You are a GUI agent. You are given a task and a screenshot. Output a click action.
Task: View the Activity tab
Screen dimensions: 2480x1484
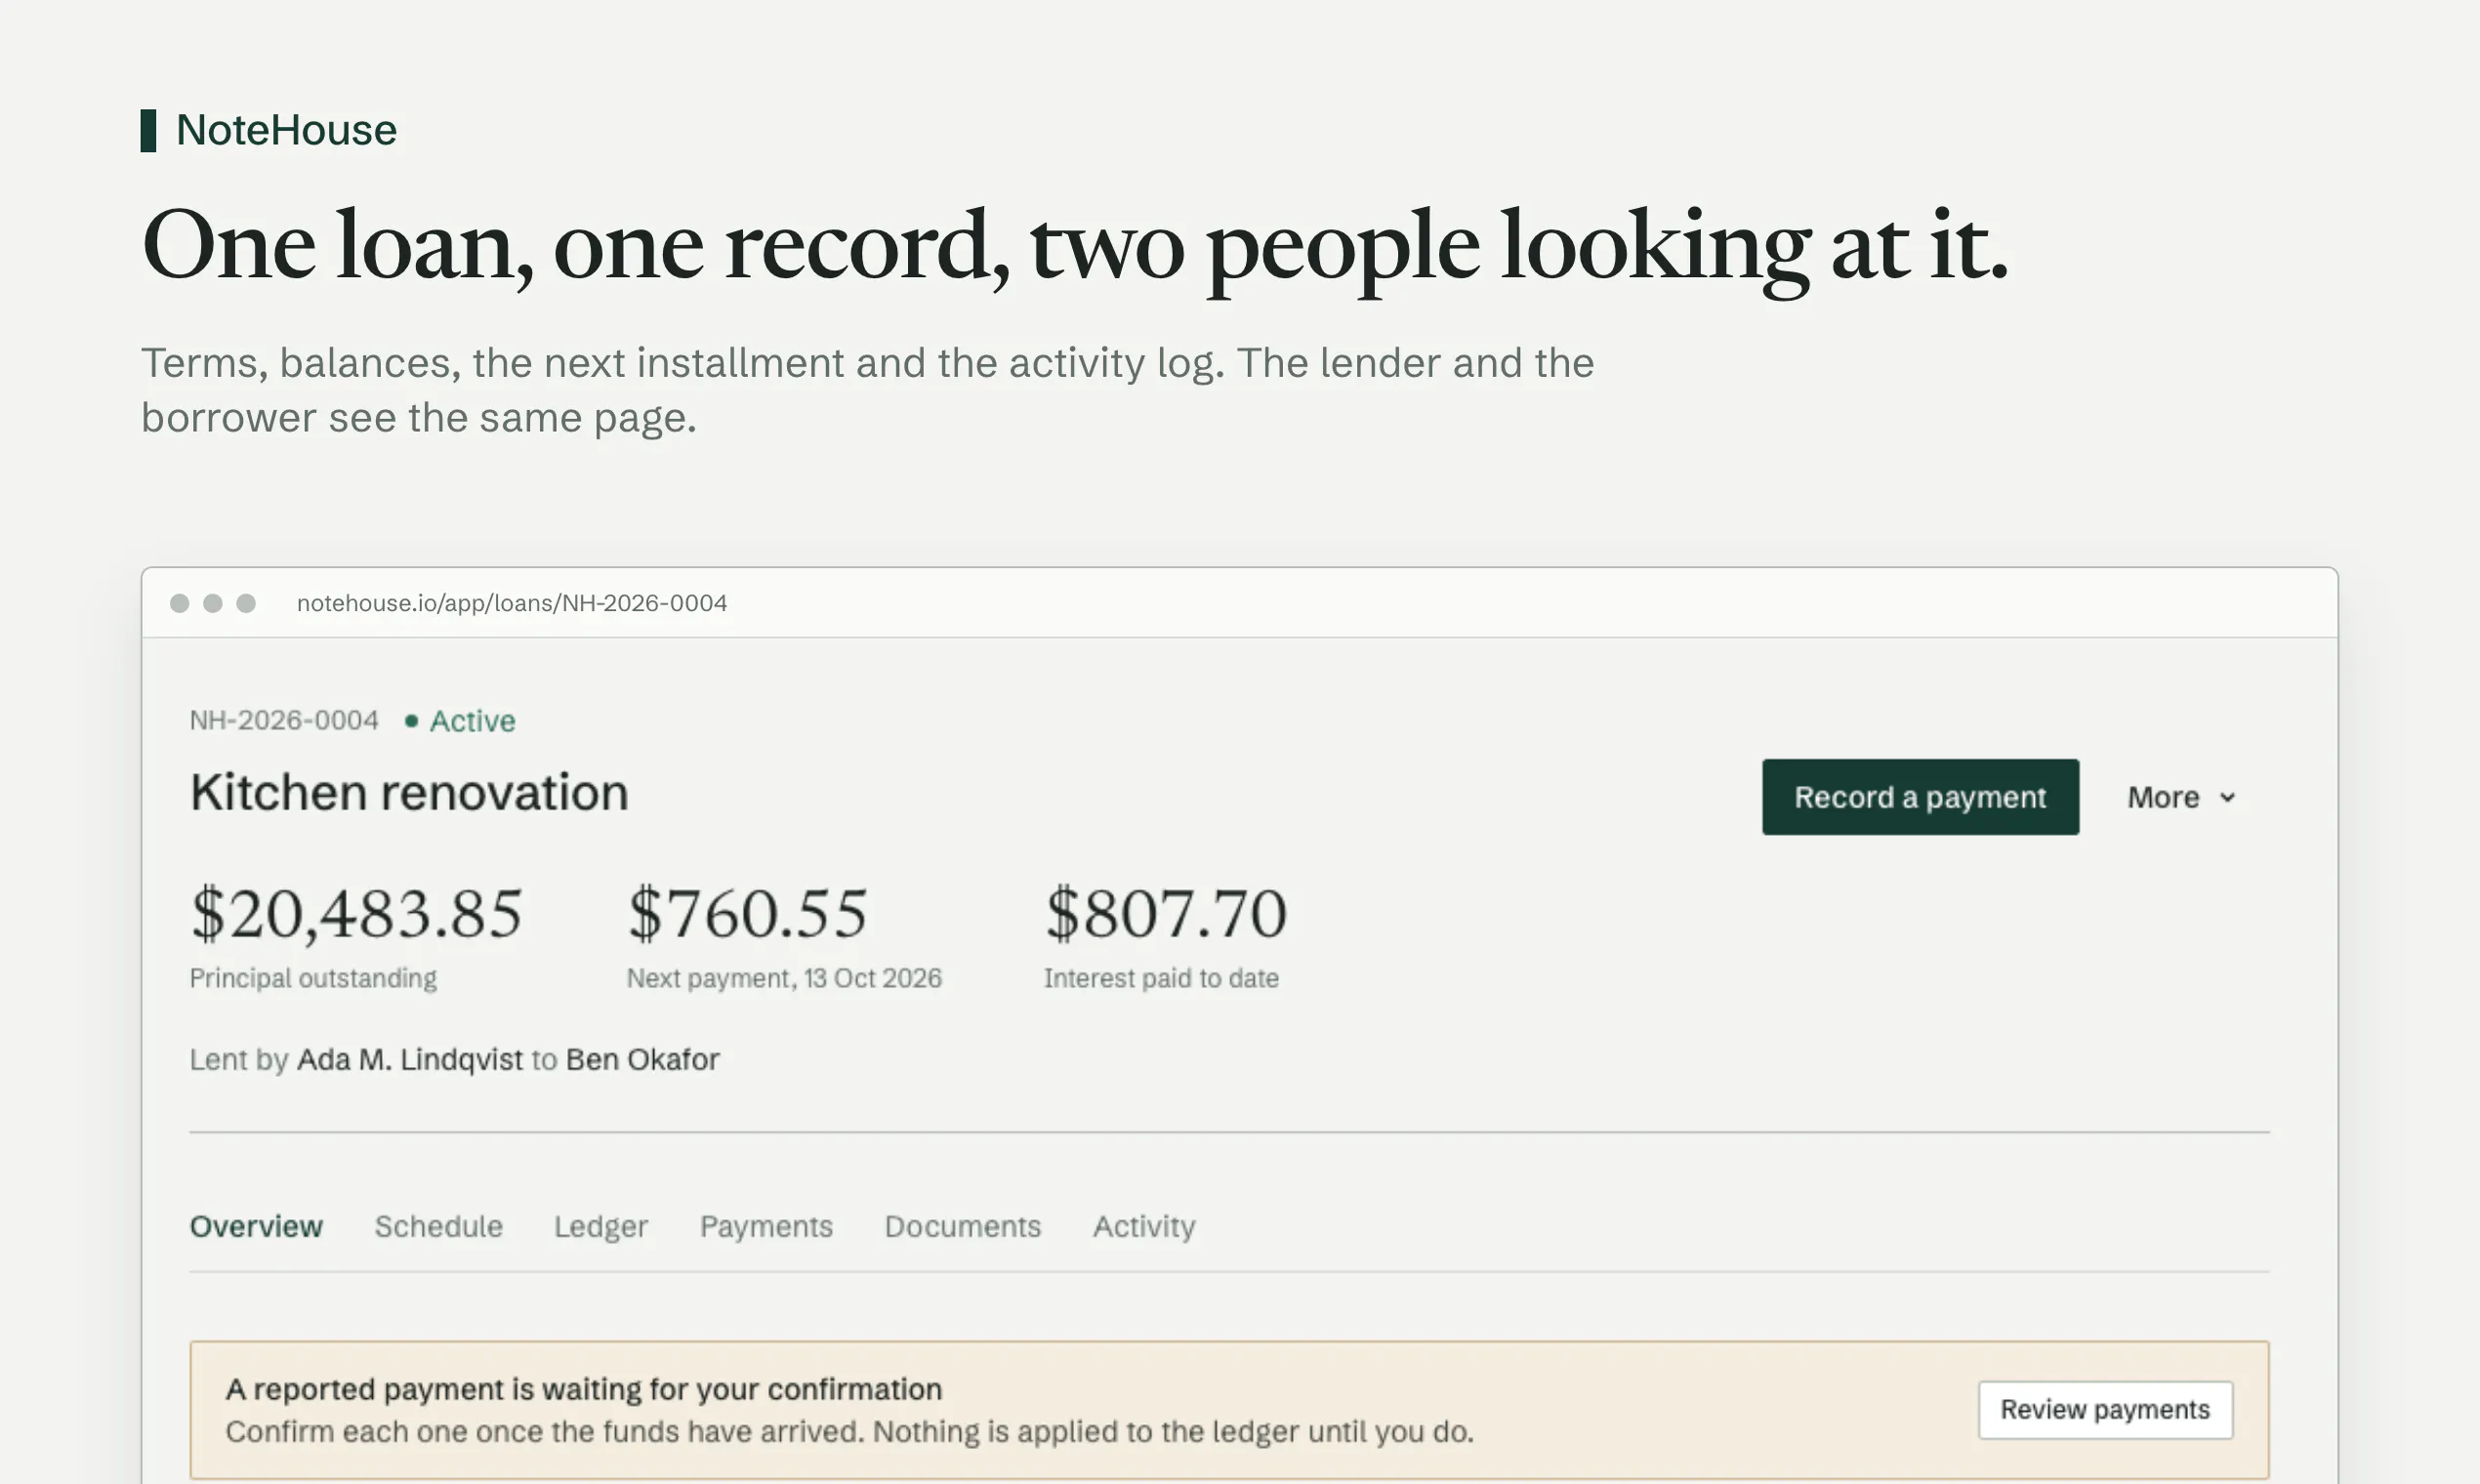point(1144,1226)
